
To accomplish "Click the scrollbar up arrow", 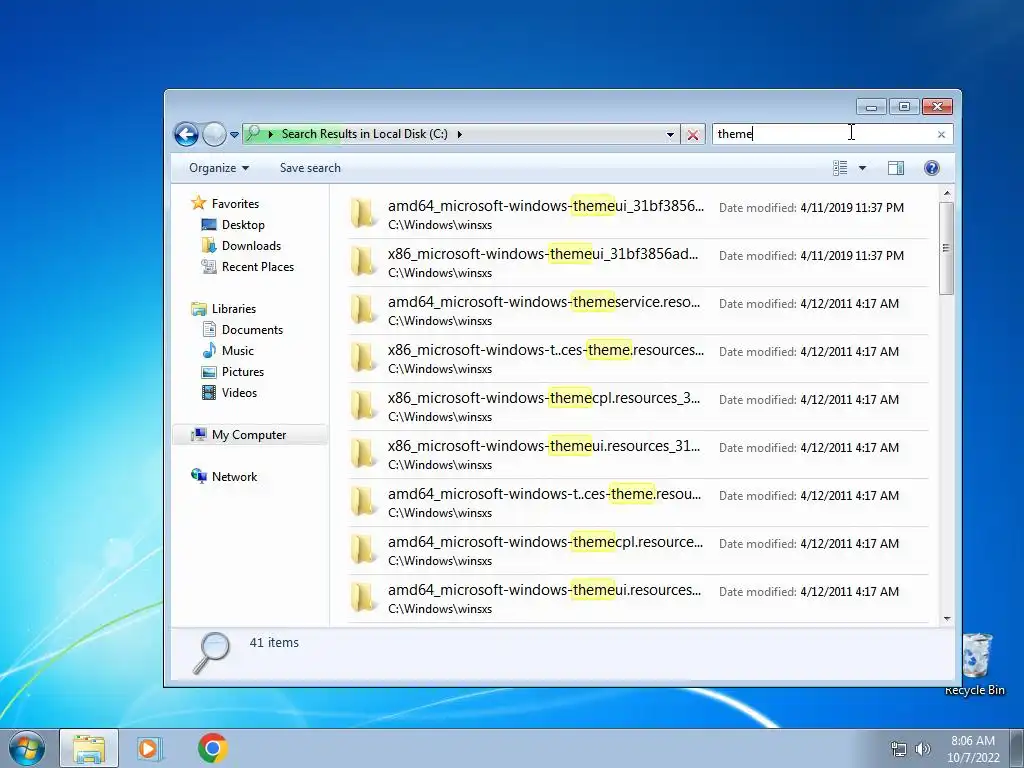I will (947, 193).
